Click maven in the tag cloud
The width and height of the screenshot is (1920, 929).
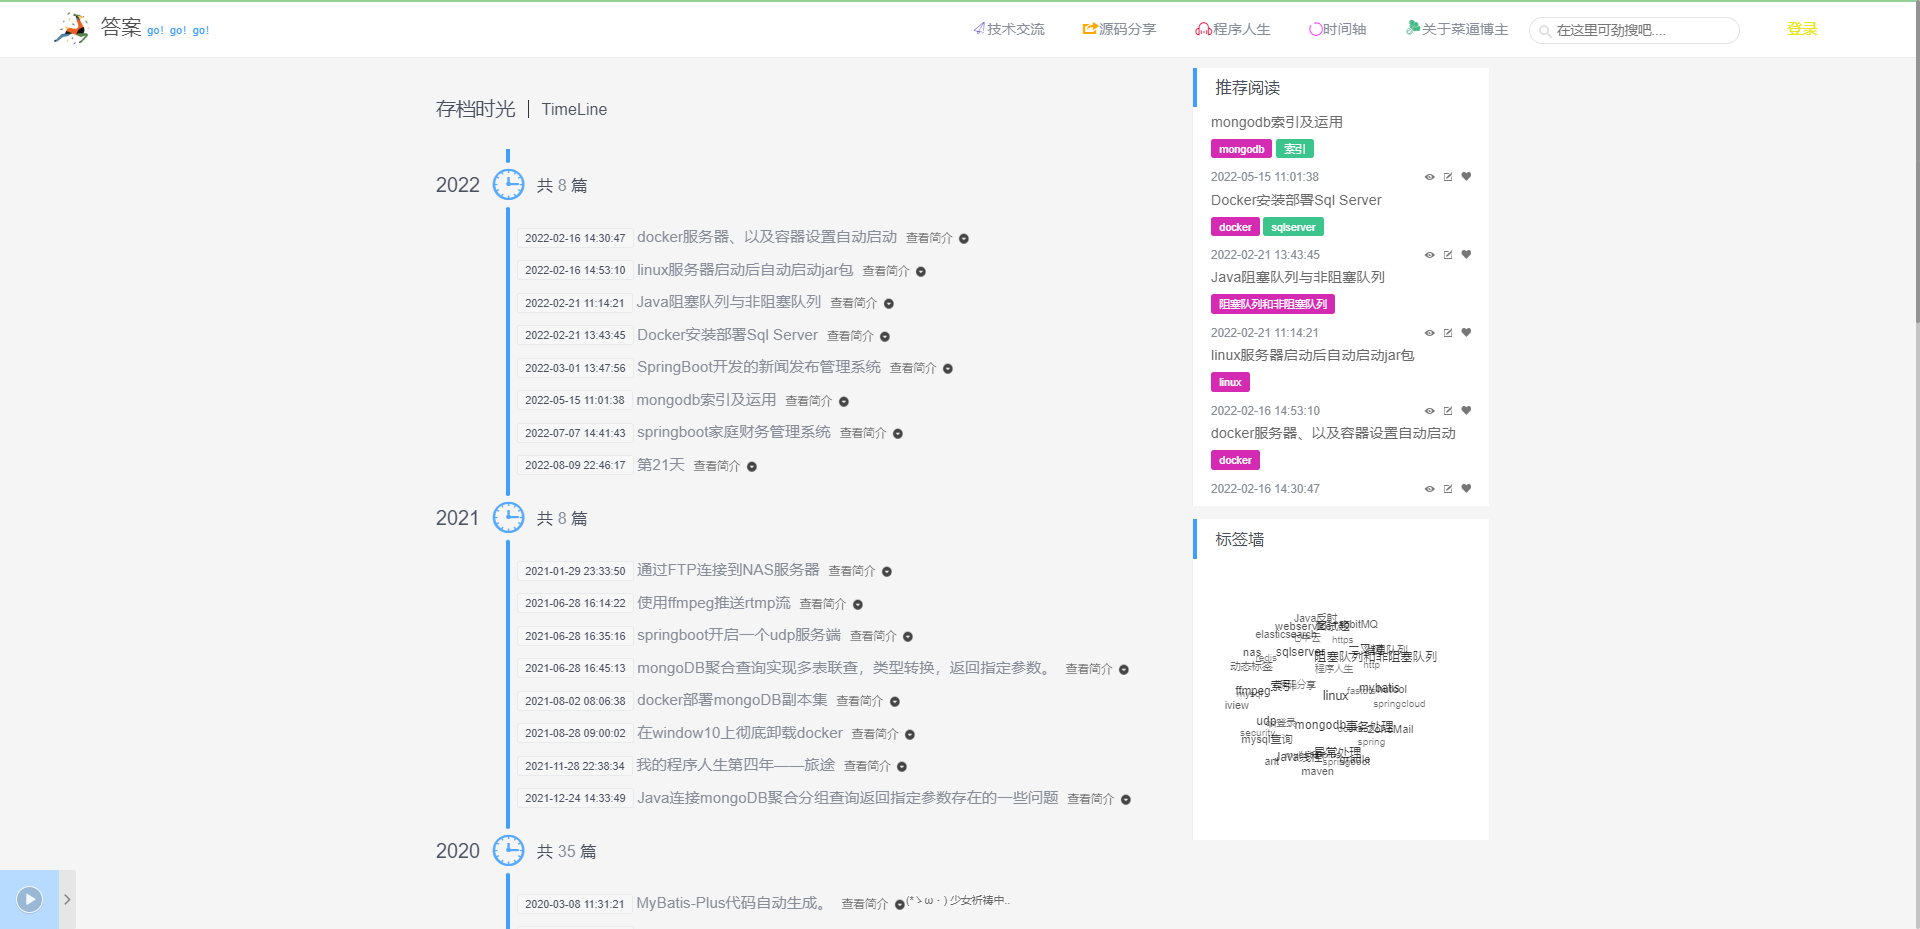coord(1317,771)
